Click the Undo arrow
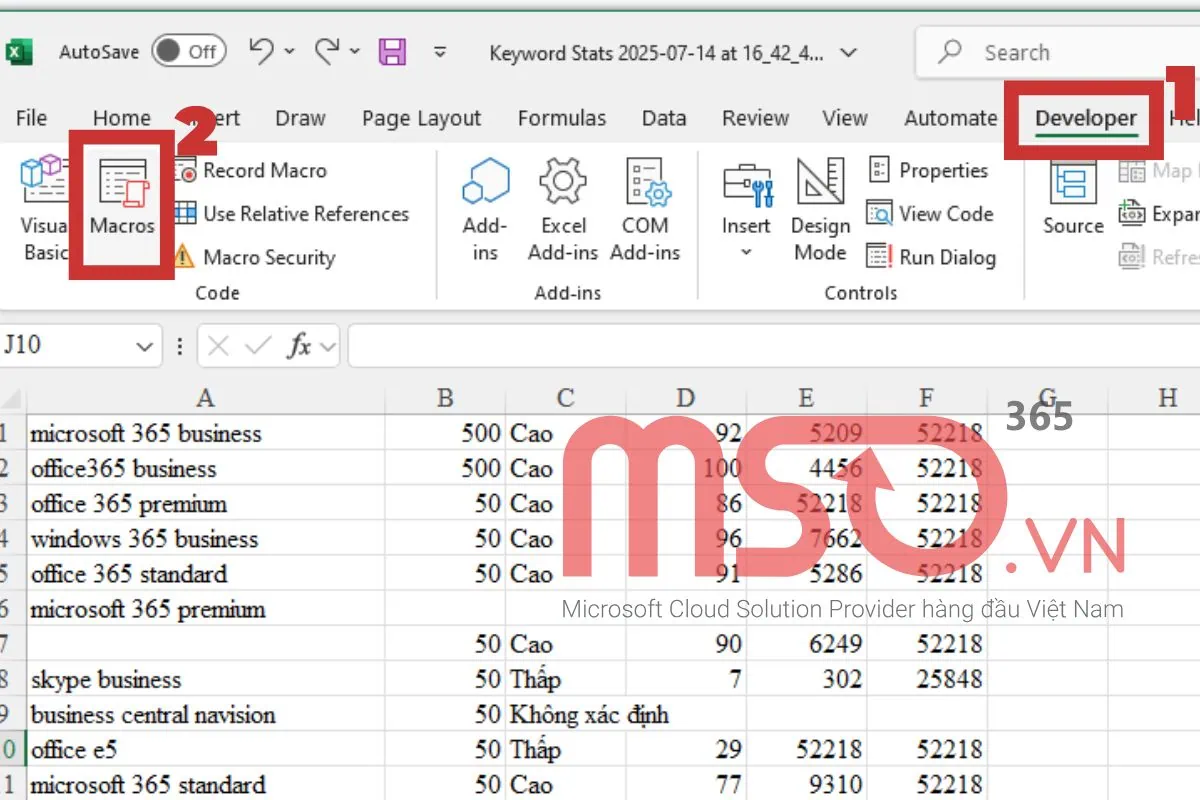This screenshot has width=1200, height=800. click(x=261, y=52)
